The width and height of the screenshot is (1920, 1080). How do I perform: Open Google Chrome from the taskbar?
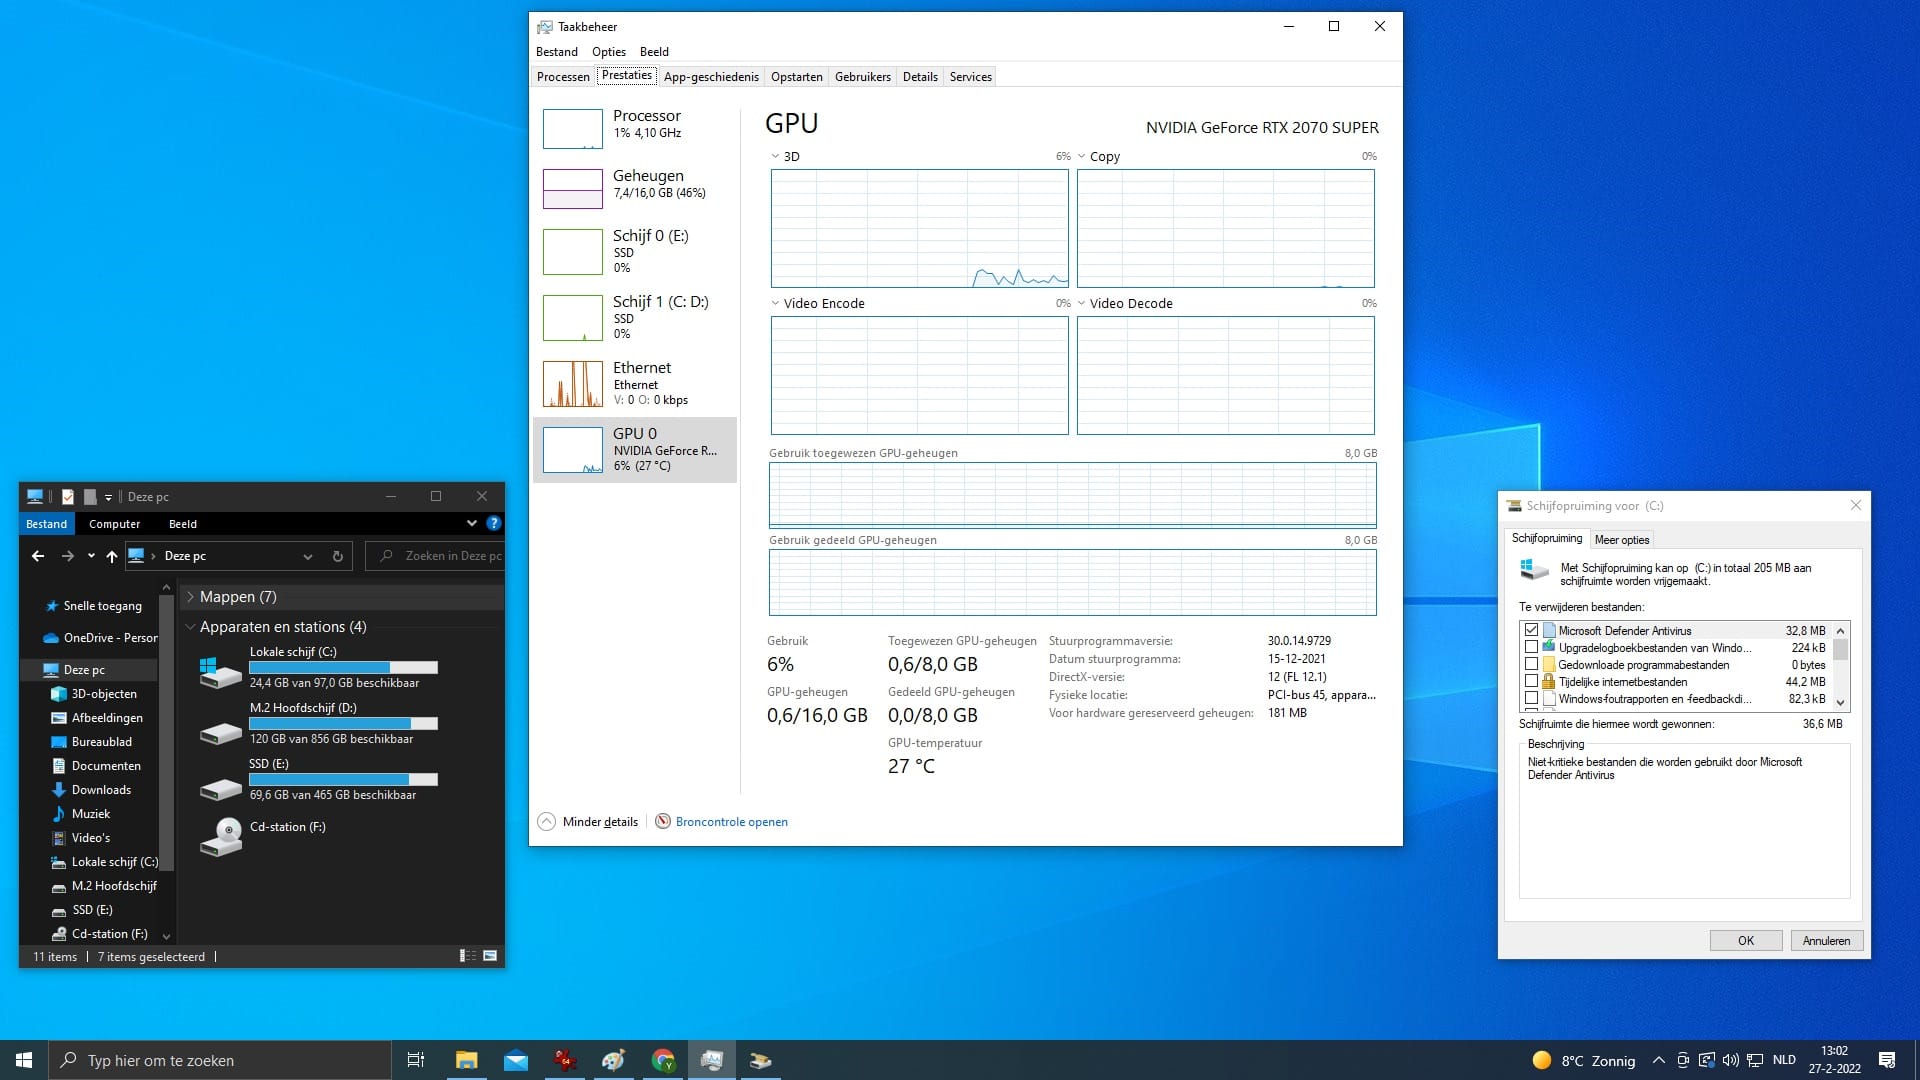pos(663,1060)
